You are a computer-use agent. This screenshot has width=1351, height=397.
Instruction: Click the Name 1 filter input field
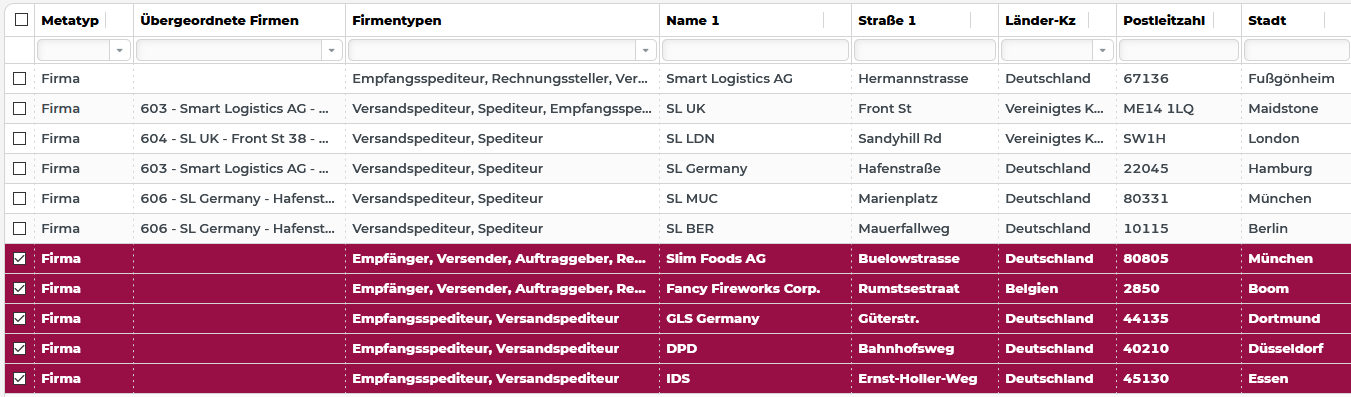tap(755, 50)
